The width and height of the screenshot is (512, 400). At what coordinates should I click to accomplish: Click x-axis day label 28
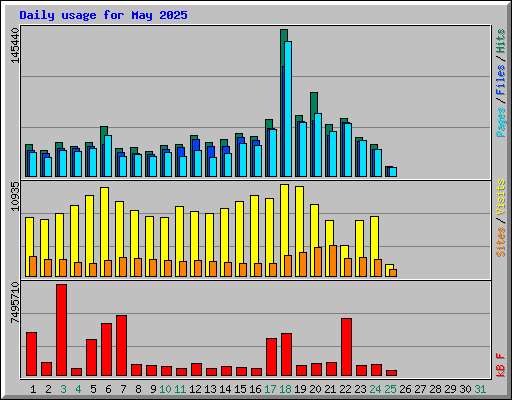coord(435,389)
